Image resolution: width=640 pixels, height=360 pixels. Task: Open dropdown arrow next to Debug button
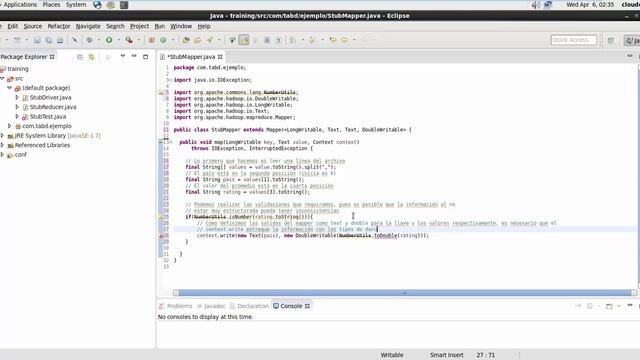(x=98, y=40)
